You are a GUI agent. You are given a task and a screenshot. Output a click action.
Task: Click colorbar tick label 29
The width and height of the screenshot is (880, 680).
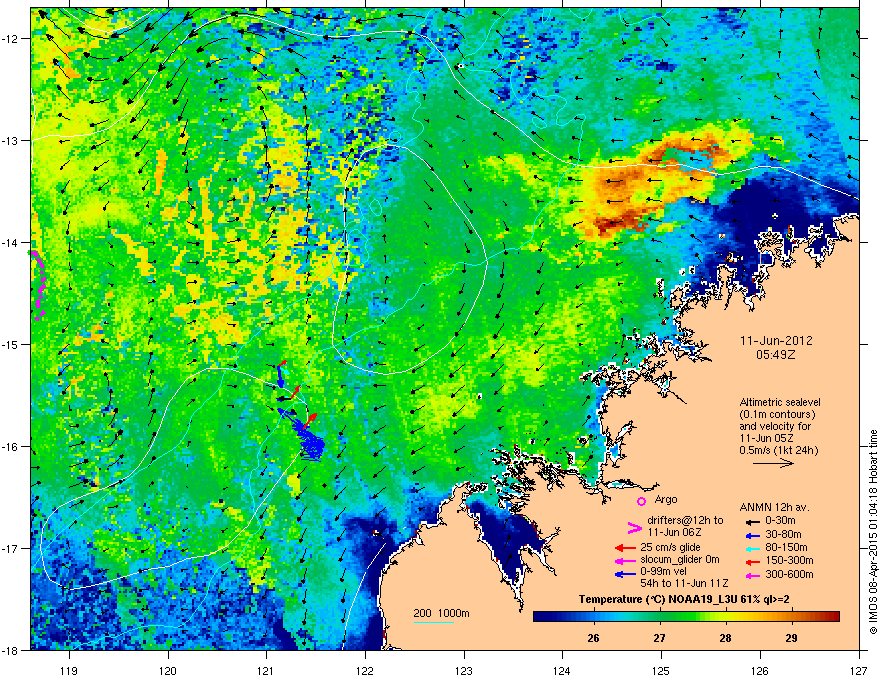point(791,638)
